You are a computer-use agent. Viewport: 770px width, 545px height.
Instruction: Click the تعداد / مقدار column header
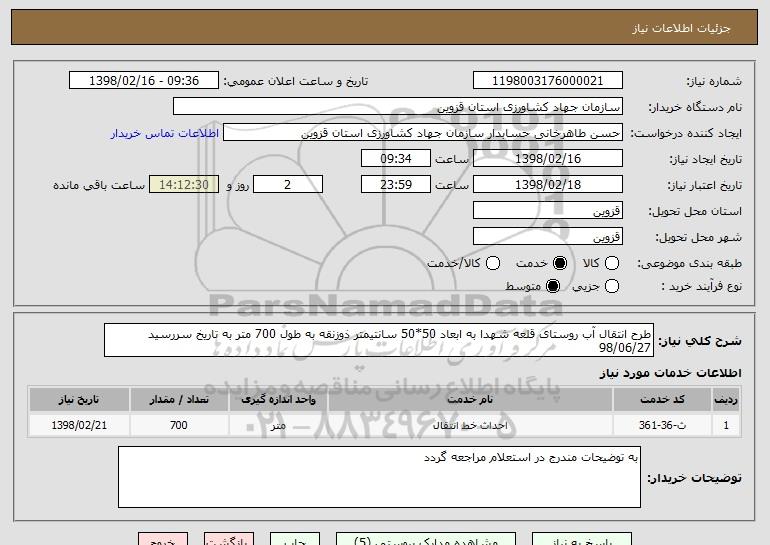click(x=179, y=400)
